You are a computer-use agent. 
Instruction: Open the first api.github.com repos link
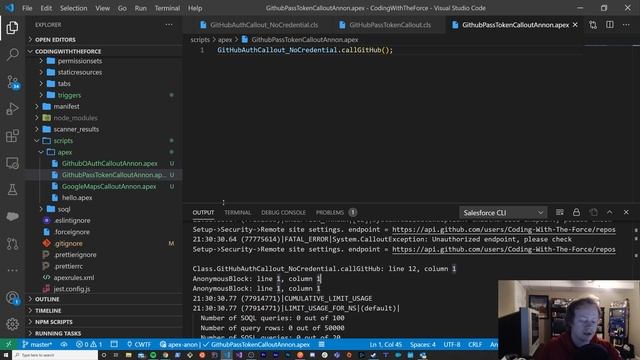[504, 229]
